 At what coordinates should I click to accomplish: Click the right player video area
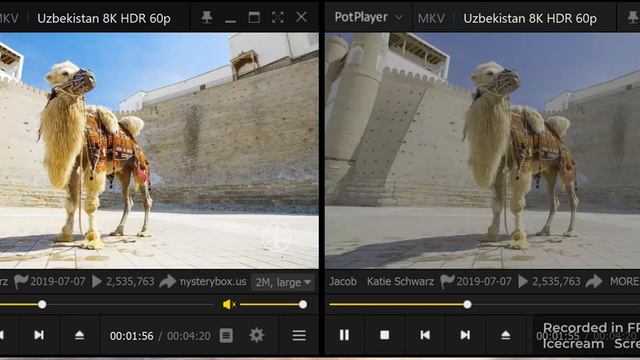point(483,151)
